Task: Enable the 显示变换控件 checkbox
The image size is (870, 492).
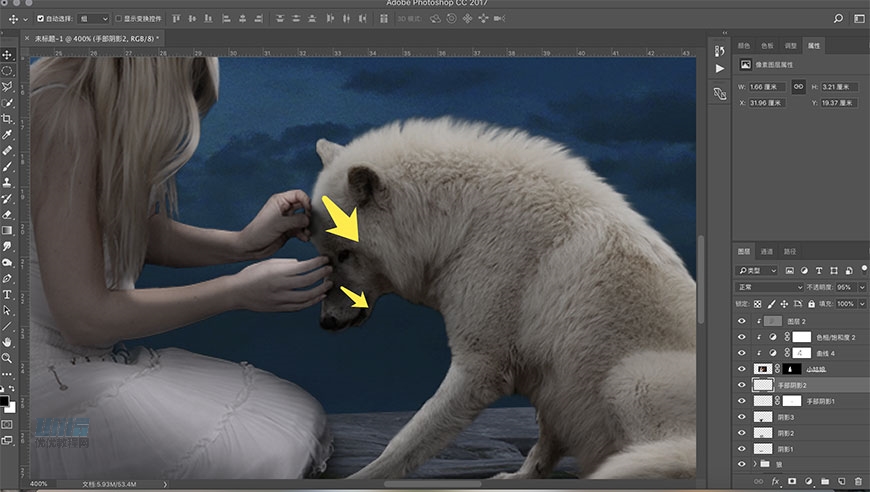Action: tap(118, 19)
